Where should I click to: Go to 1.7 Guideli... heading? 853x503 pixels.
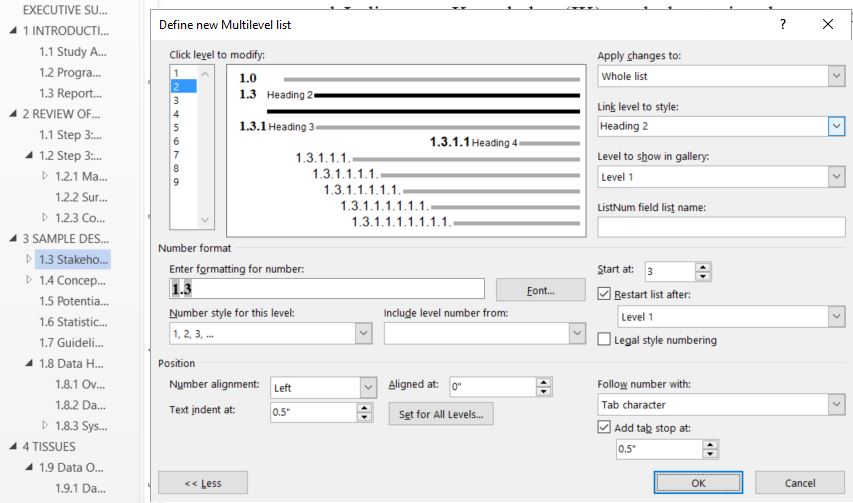pos(71,343)
